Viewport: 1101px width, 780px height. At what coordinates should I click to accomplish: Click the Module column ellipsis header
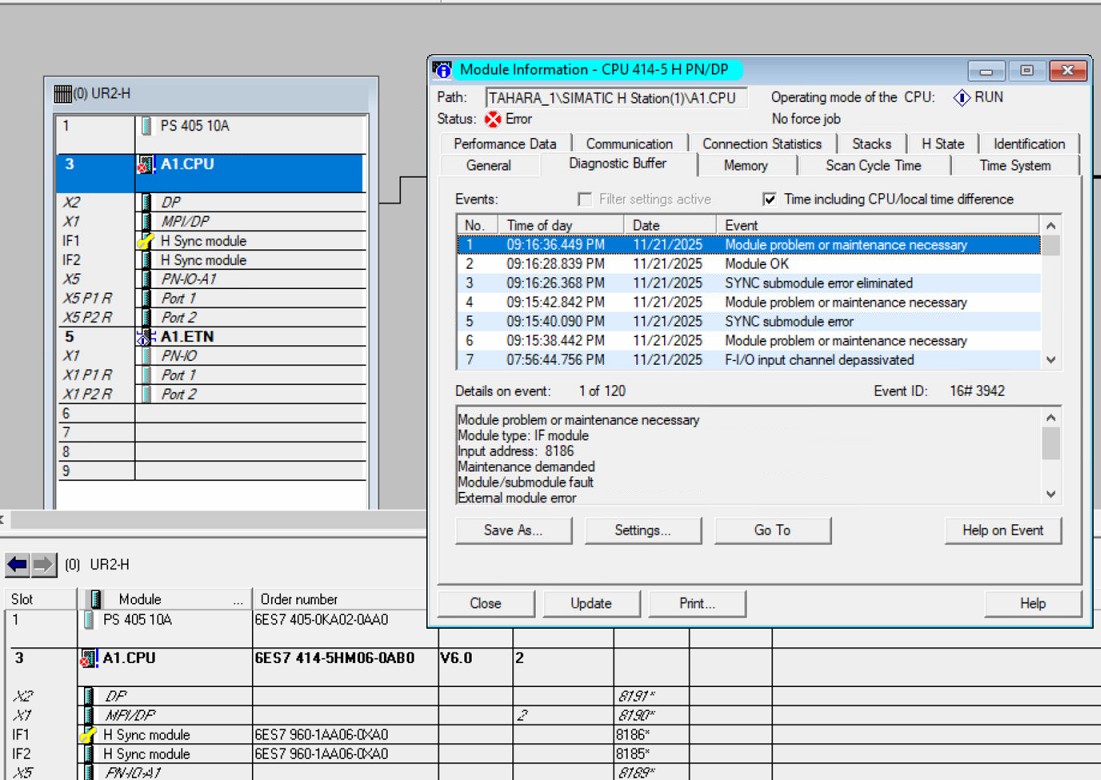point(237,600)
